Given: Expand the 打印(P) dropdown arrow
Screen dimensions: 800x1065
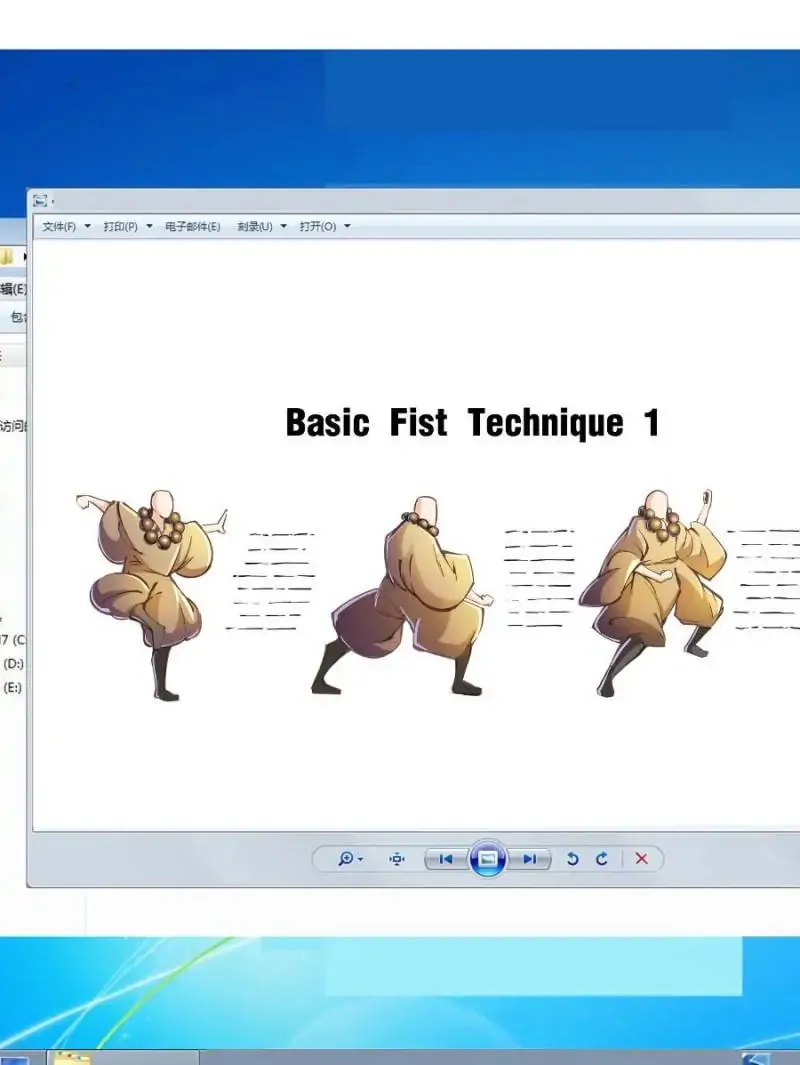Looking at the screenshot, I should (x=149, y=226).
